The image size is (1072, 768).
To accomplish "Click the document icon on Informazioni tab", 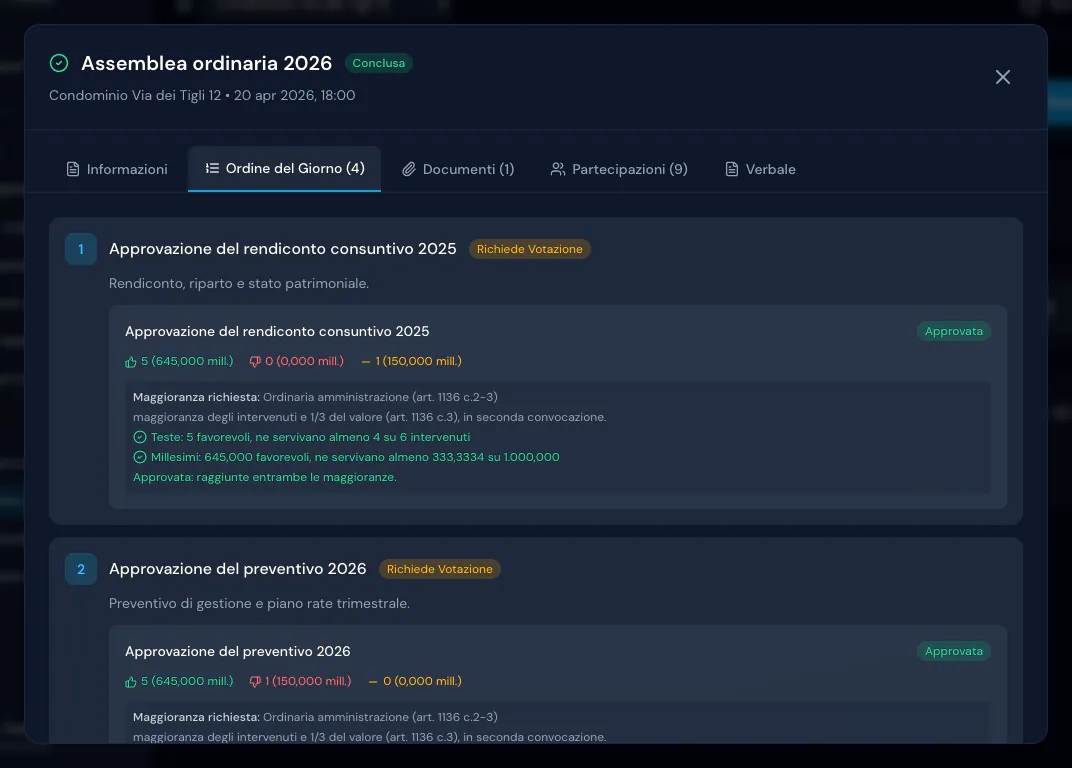I will [72, 169].
